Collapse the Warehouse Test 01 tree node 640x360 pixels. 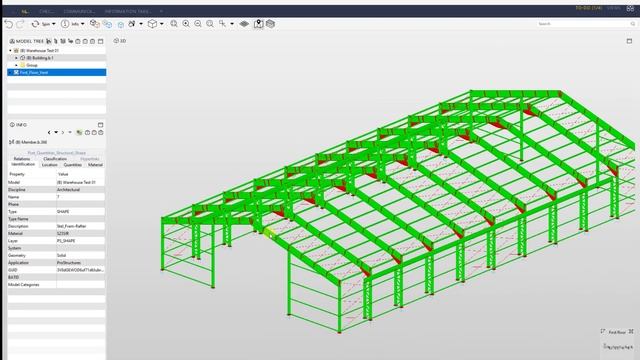(x=10, y=51)
